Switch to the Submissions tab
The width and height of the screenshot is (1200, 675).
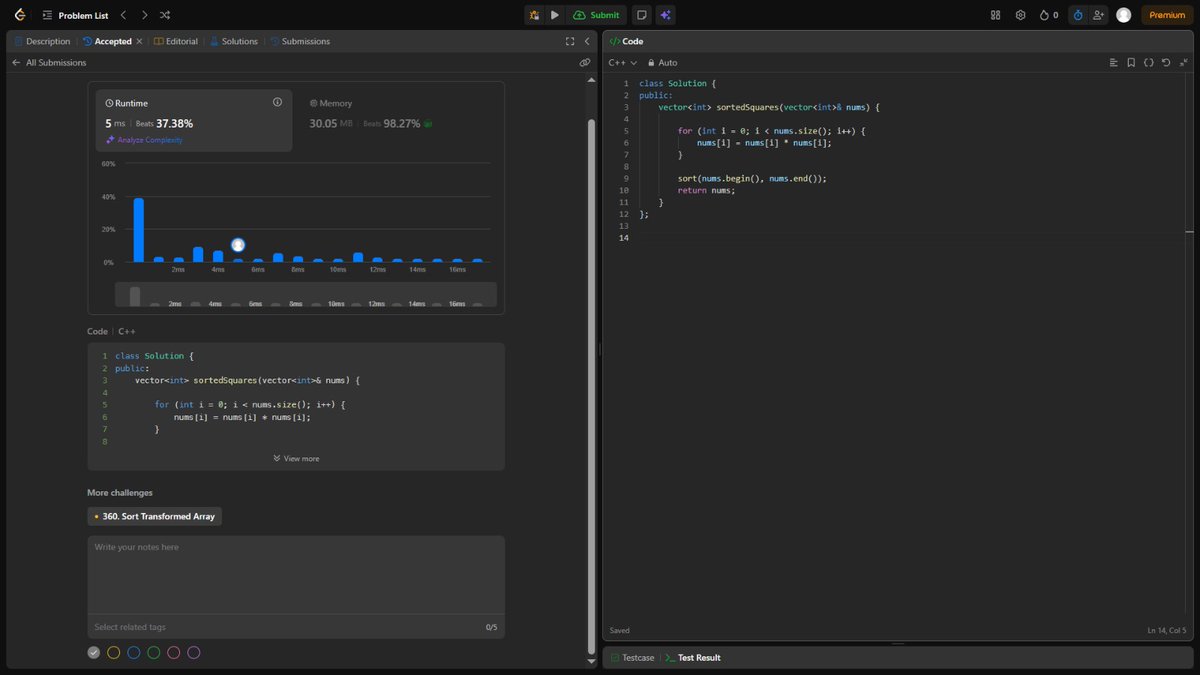(x=300, y=41)
